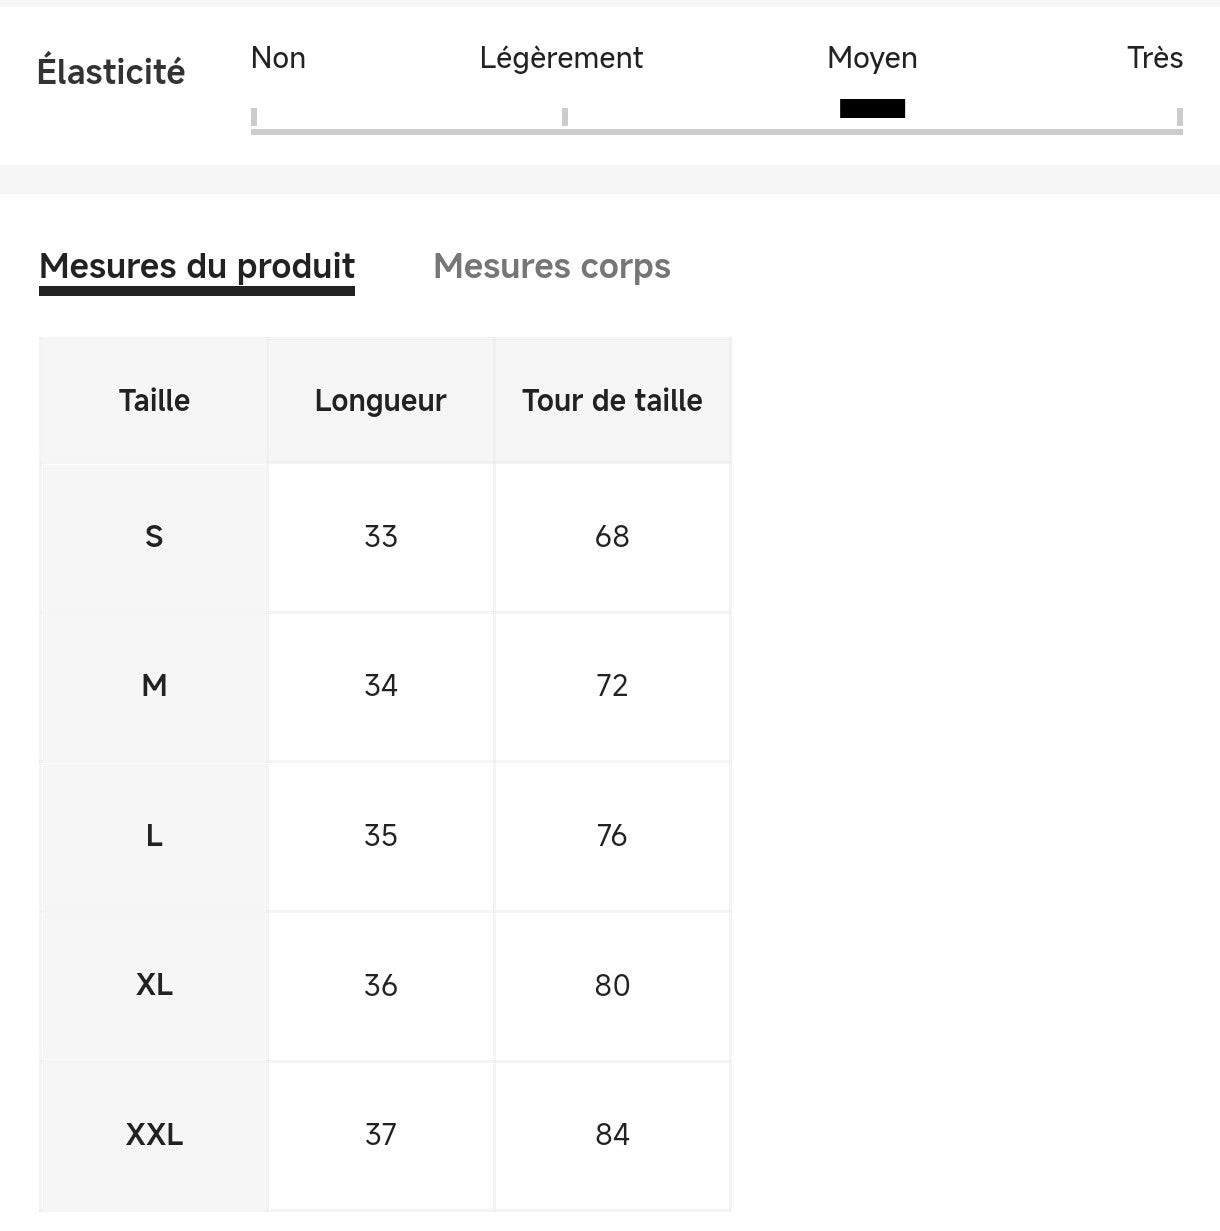This screenshot has width=1220, height=1231.
Task: Click the Légèrement elasticity label
Action: click(x=561, y=58)
